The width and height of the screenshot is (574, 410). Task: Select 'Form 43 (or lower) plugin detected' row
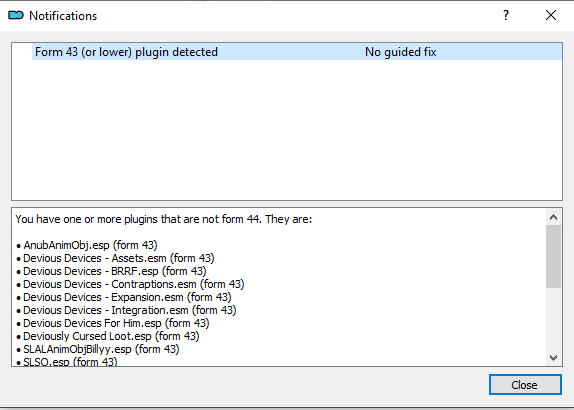[297, 52]
